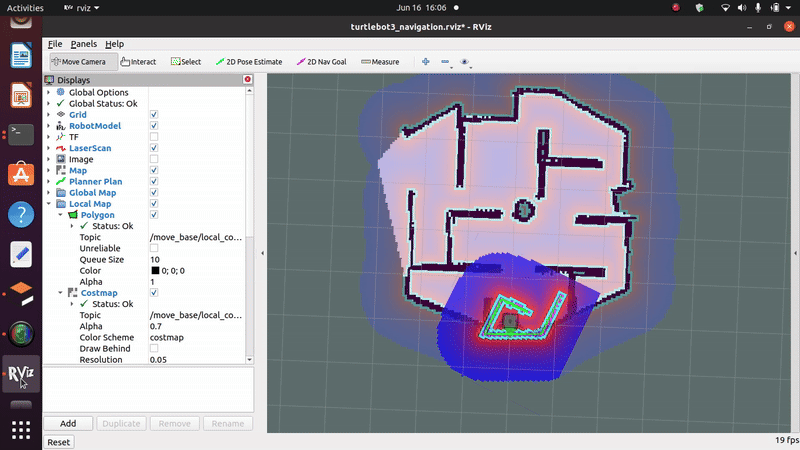The width and height of the screenshot is (800, 450).
Task: Toggle the RobotModel checkbox
Action: point(154,126)
